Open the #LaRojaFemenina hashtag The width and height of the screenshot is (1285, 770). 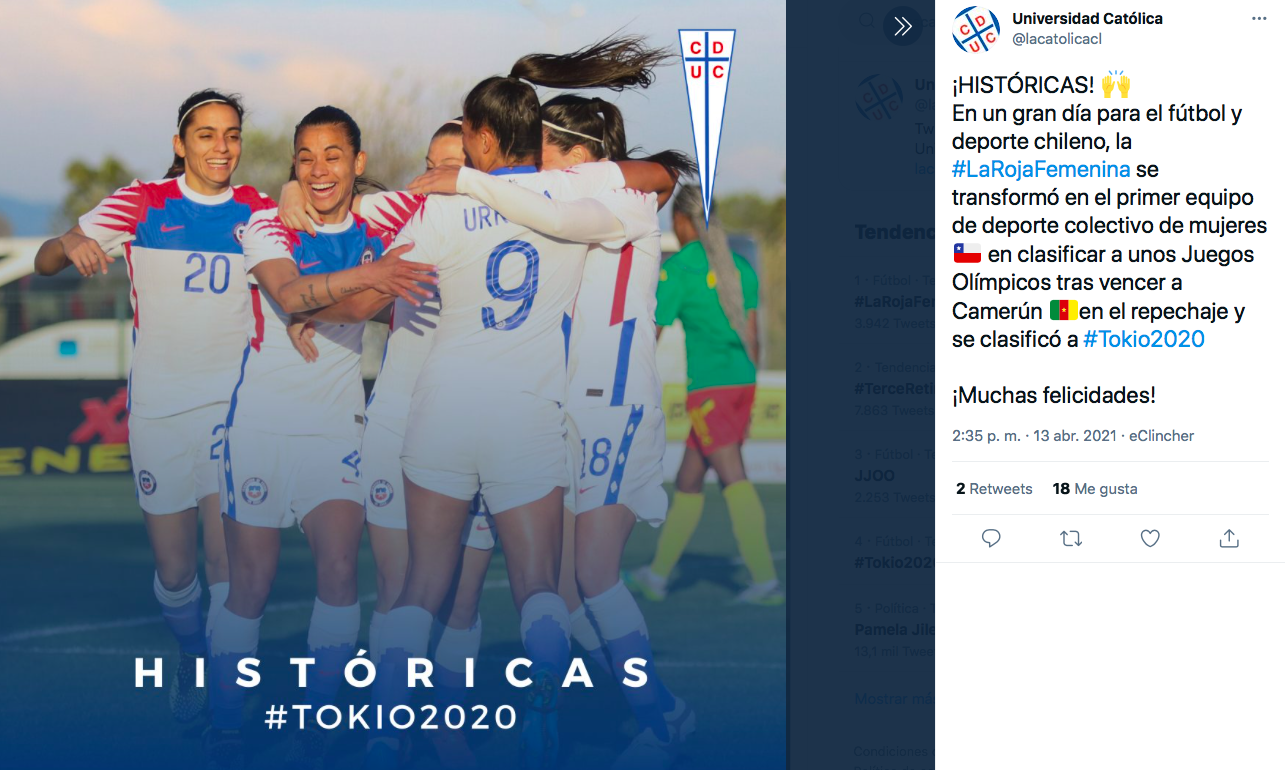(x=1041, y=169)
